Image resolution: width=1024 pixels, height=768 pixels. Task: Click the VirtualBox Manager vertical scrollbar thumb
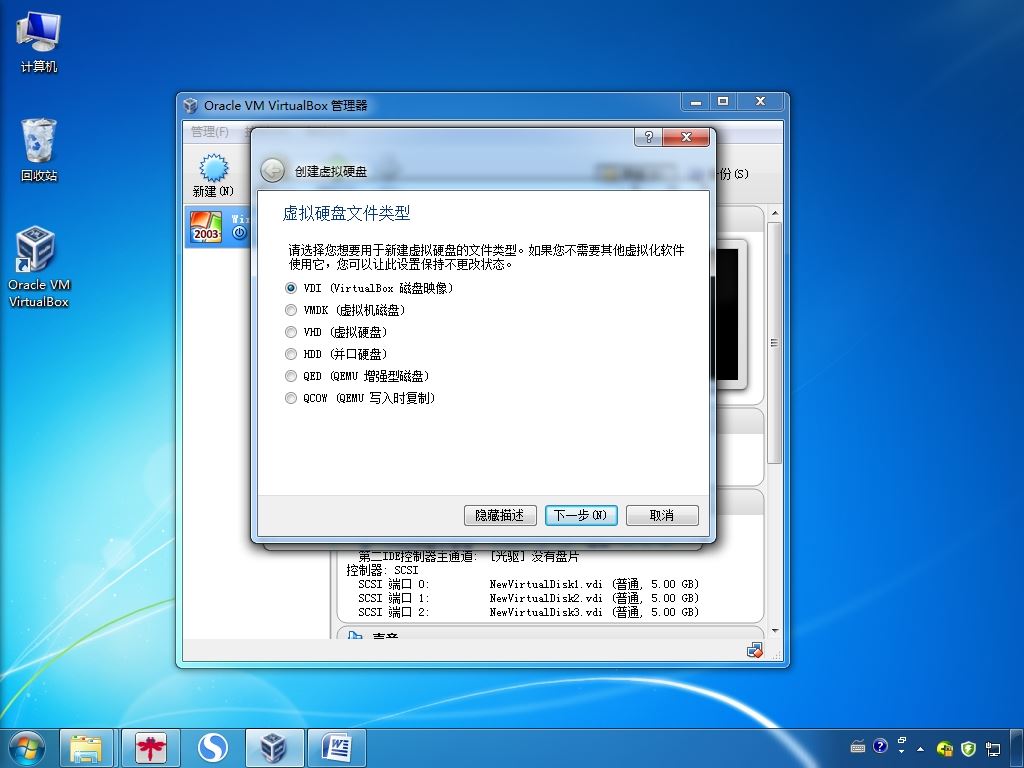point(775,343)
